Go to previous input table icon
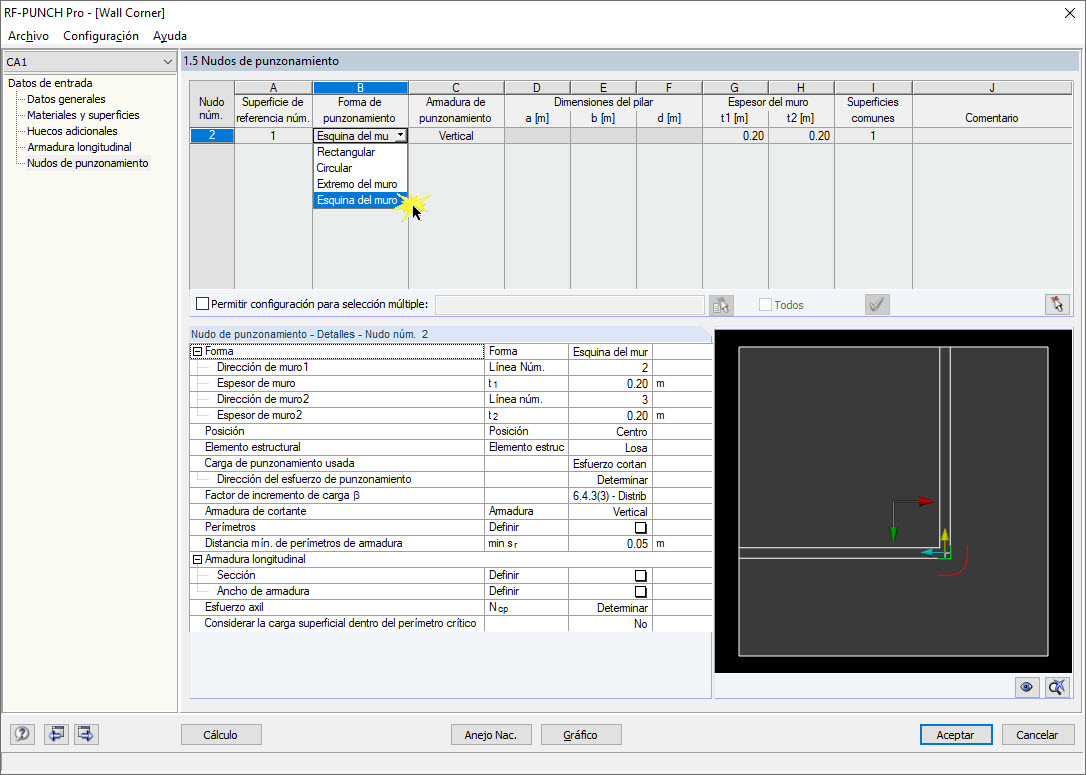Screen dimensions: 1086x775 click(x=56, y=733)
